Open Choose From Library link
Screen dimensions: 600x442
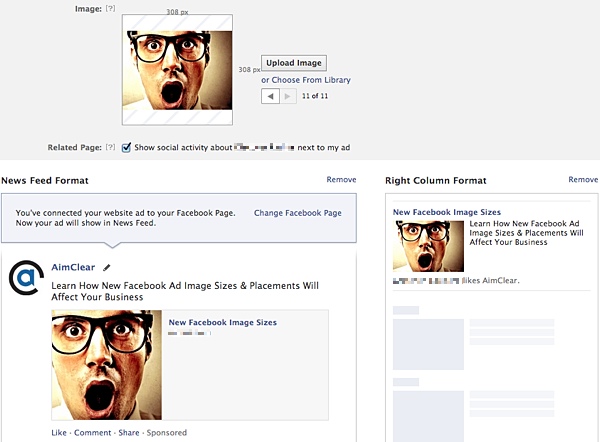point(306,80)
